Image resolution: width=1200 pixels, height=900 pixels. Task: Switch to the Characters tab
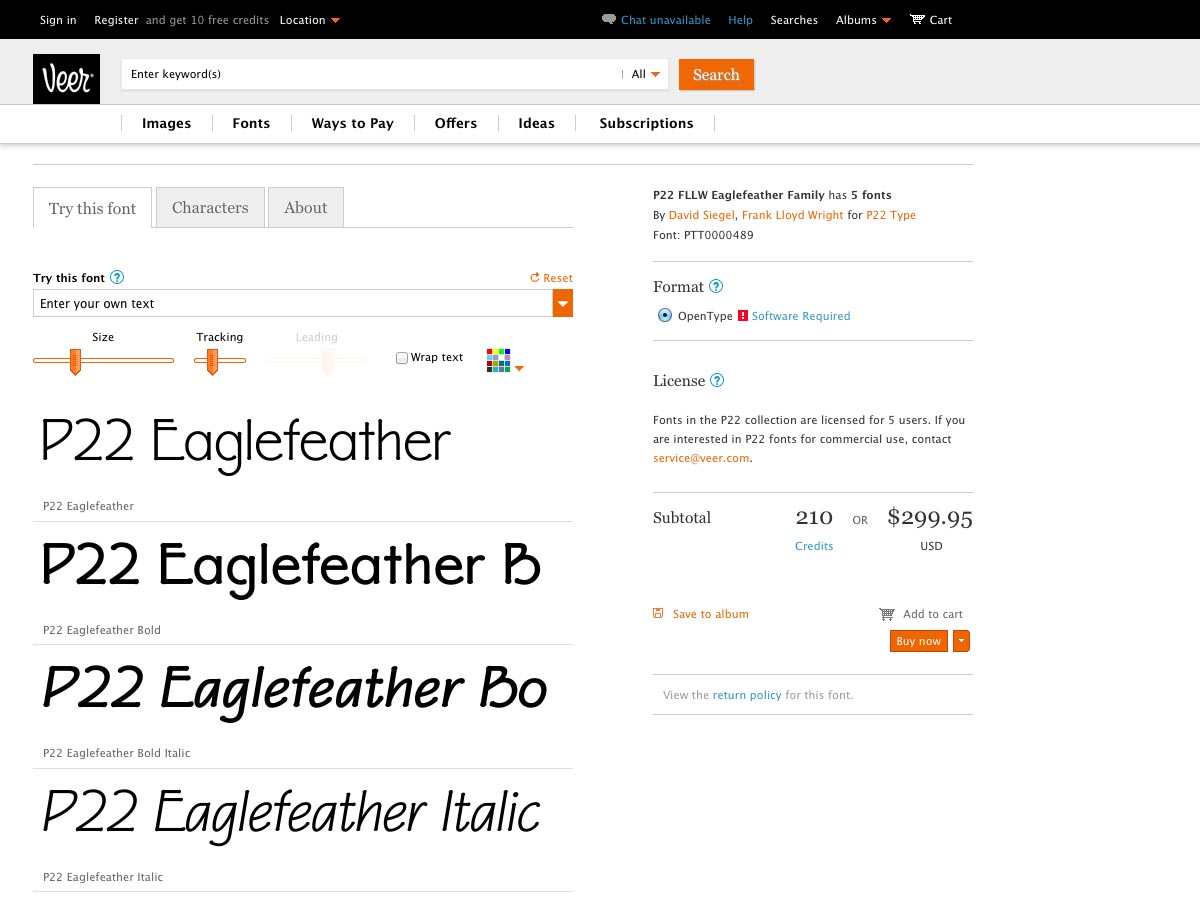click(210, 208)
